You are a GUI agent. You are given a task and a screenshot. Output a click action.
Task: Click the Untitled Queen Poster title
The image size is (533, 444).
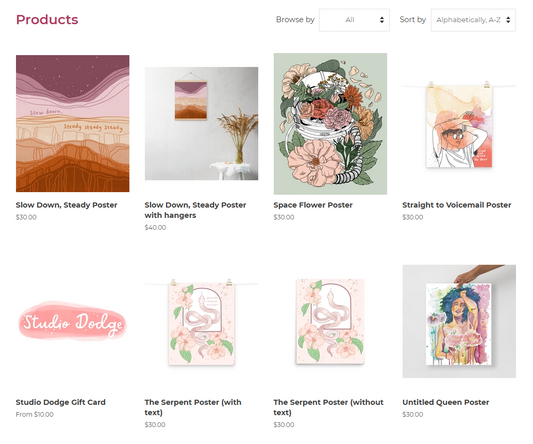coord(446,402)
